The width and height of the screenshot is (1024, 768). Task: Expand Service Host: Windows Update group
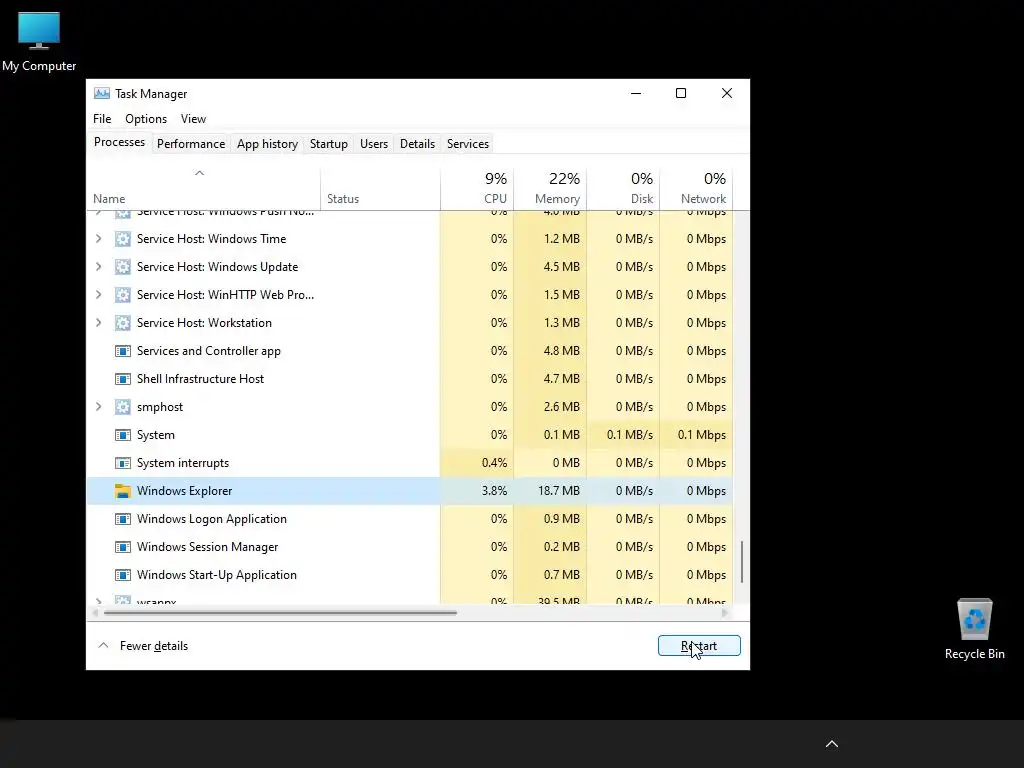click(x=99, y=267)
